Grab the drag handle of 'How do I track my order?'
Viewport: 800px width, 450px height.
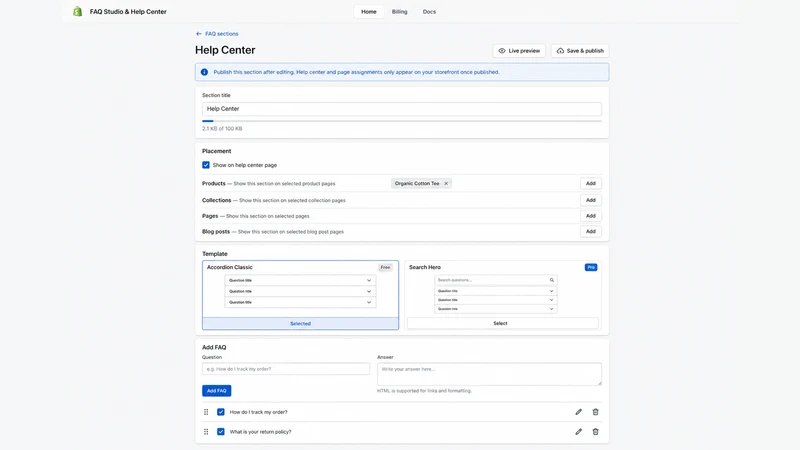(206, 412)
